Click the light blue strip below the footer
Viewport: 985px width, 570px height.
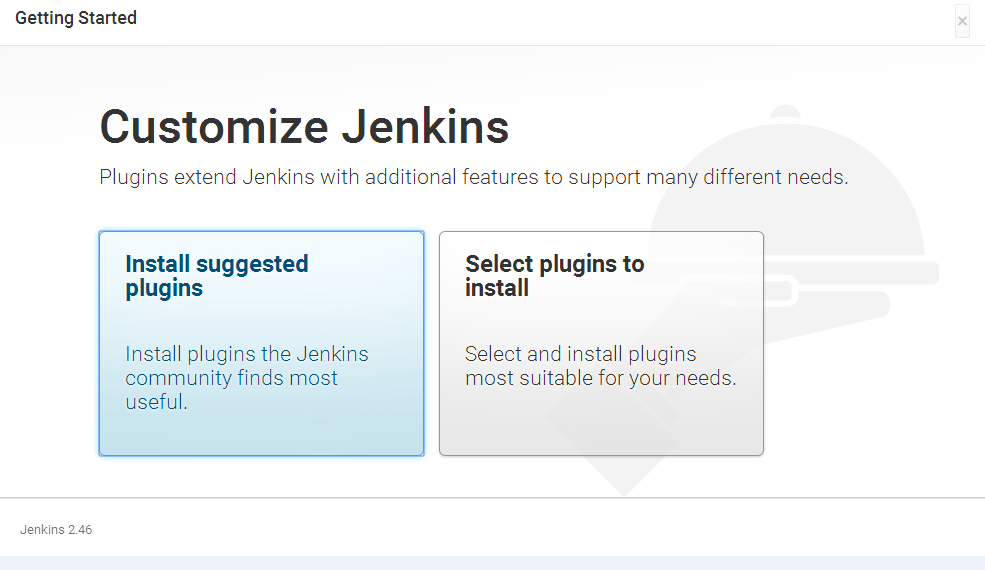[492, 563]
